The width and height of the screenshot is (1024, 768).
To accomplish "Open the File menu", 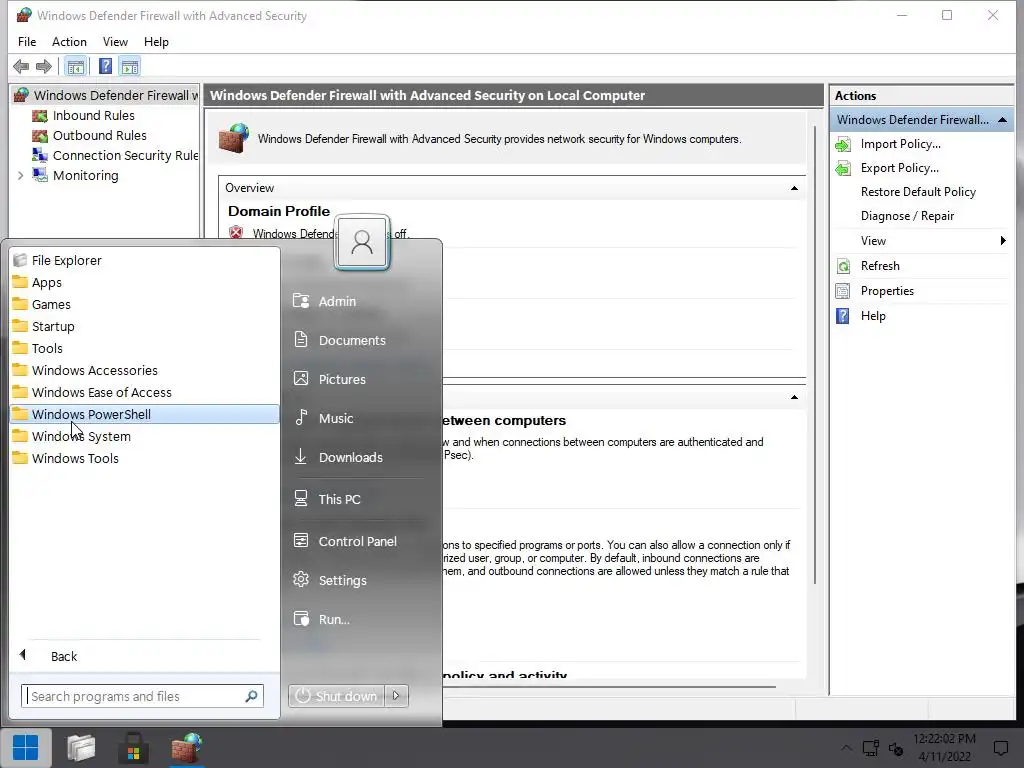I will point(27,42).
